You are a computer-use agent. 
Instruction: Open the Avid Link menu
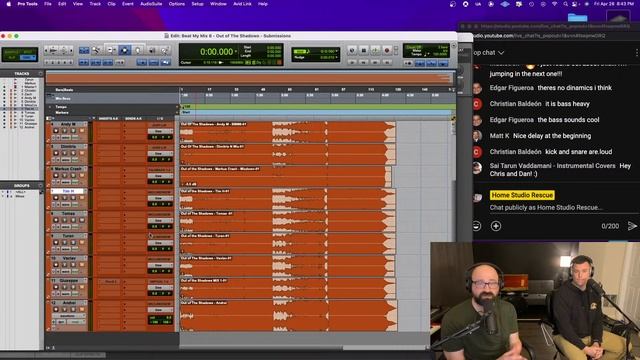[x=242, y=4]
